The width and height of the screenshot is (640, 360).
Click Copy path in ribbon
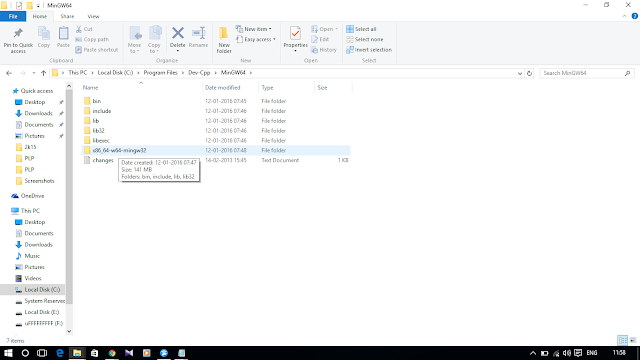pyautogui.click(x=92, y=40)
